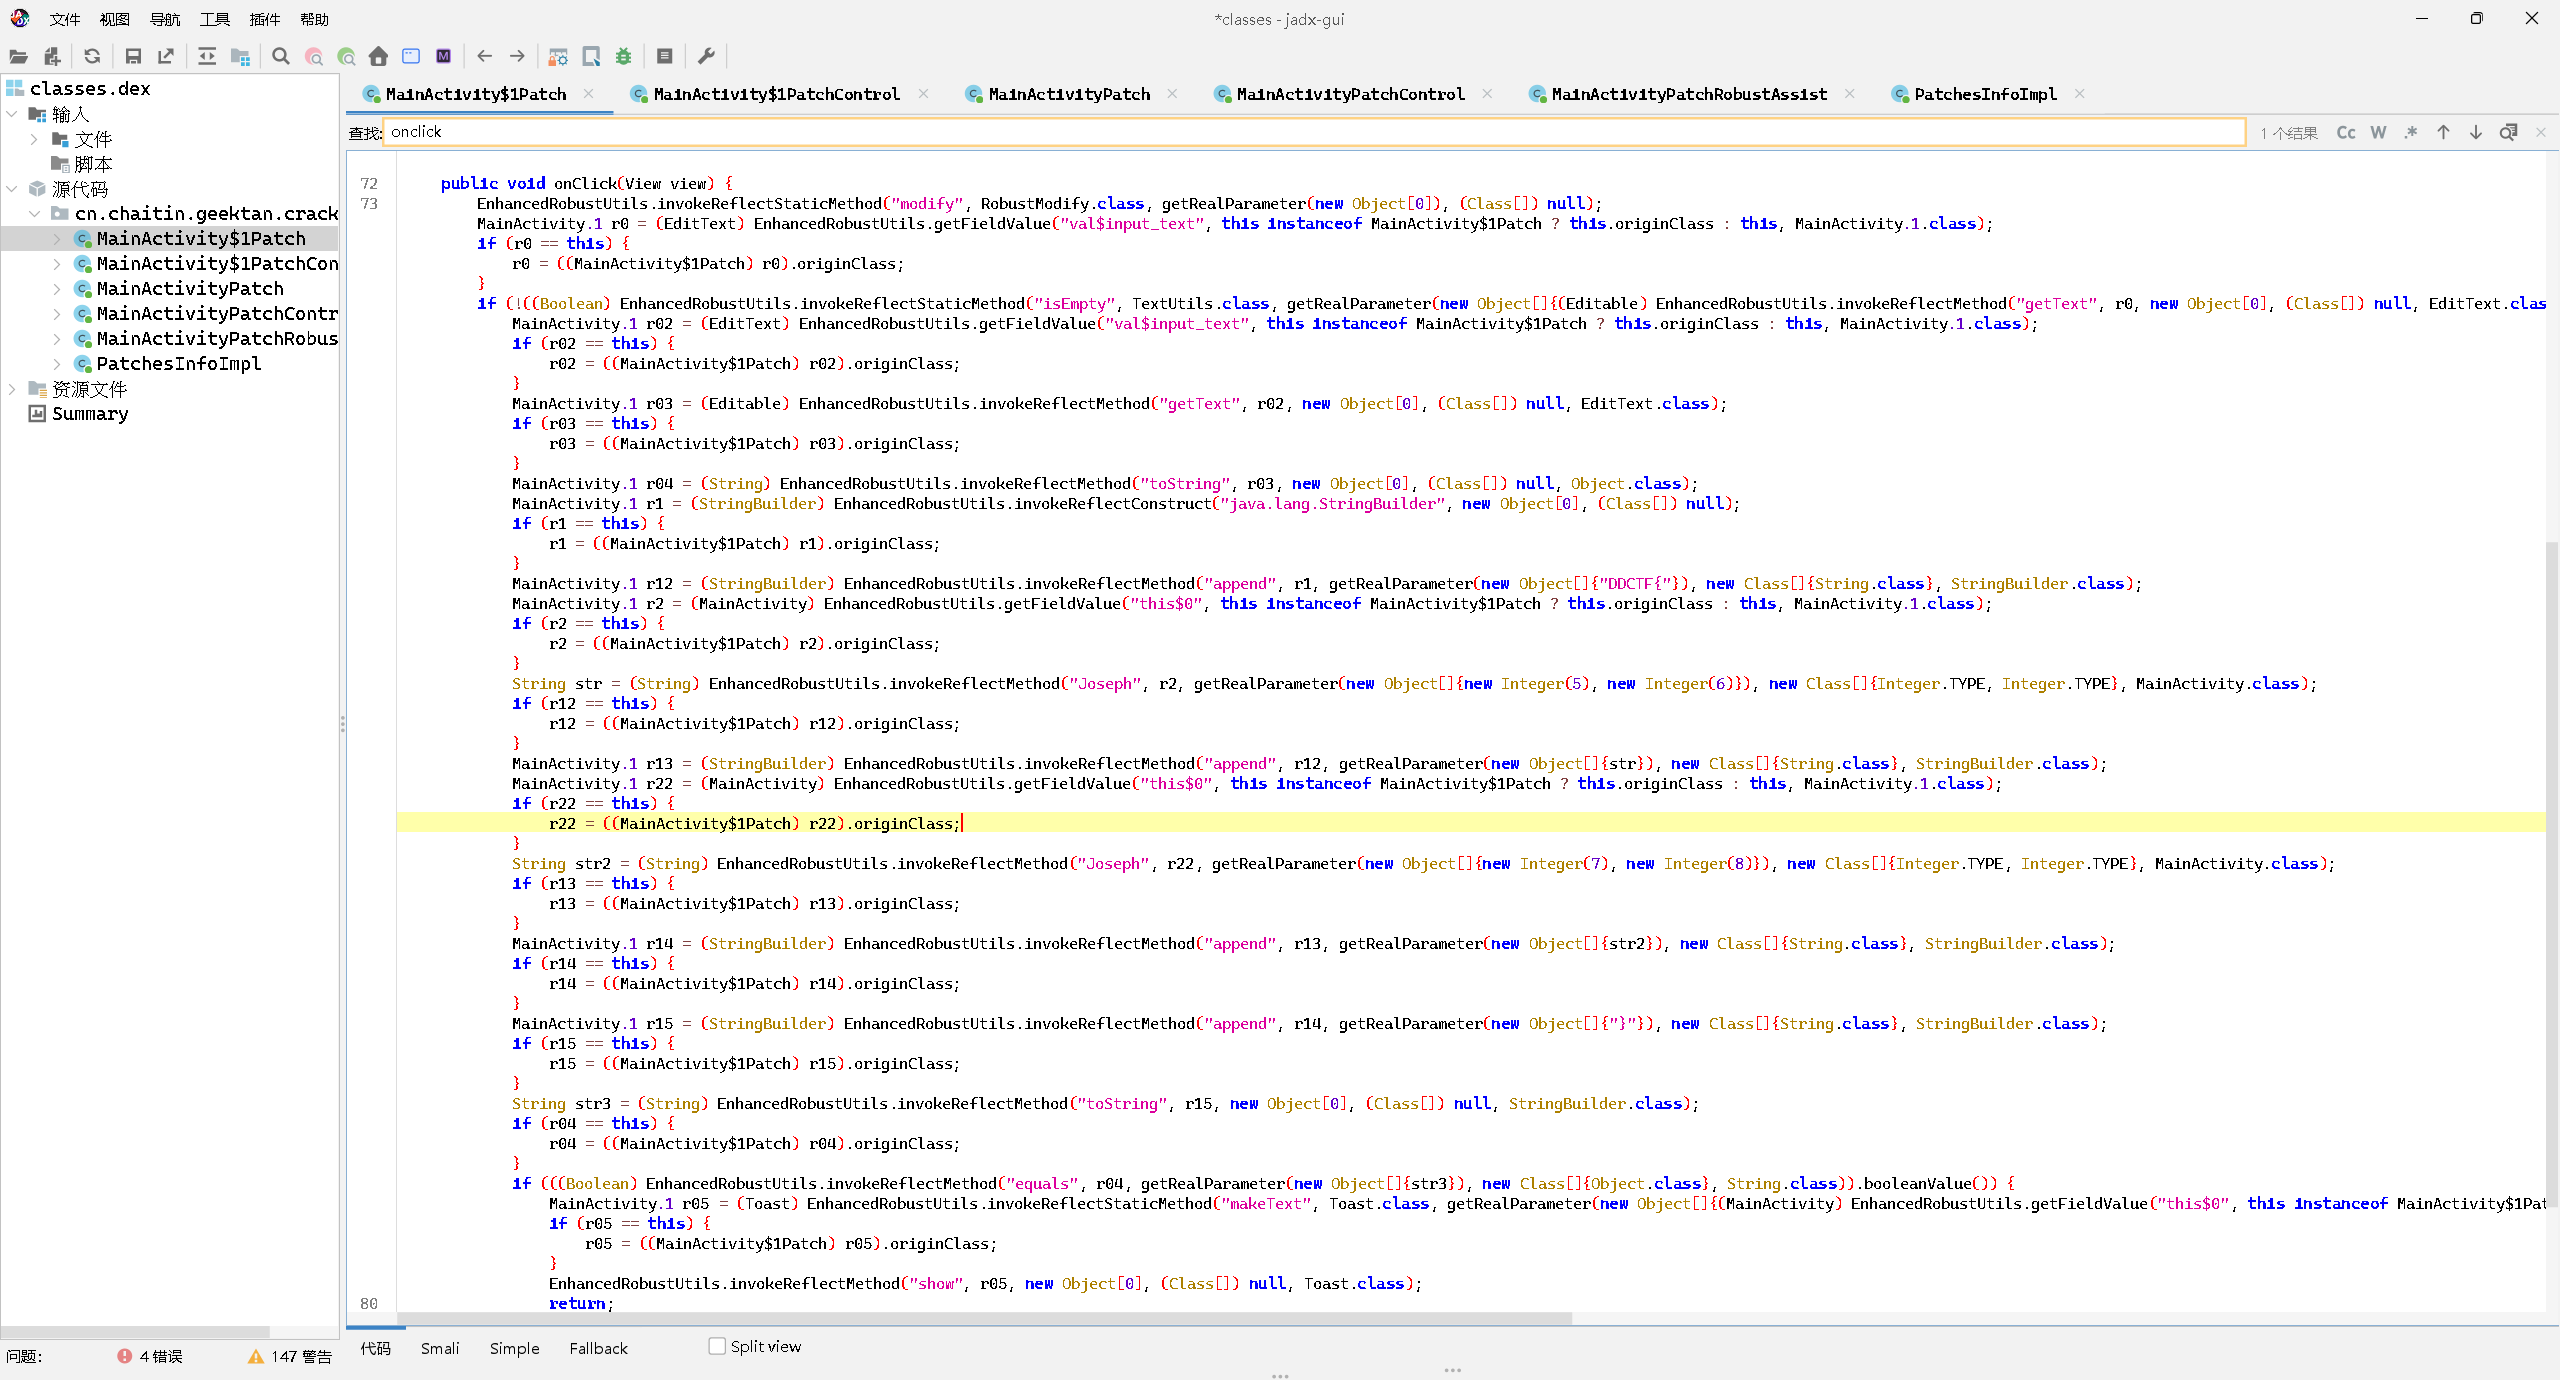The image size is (2560, 1380).
Task: Click the deobfuscation lock-gear icon
Action: (559, 56)
